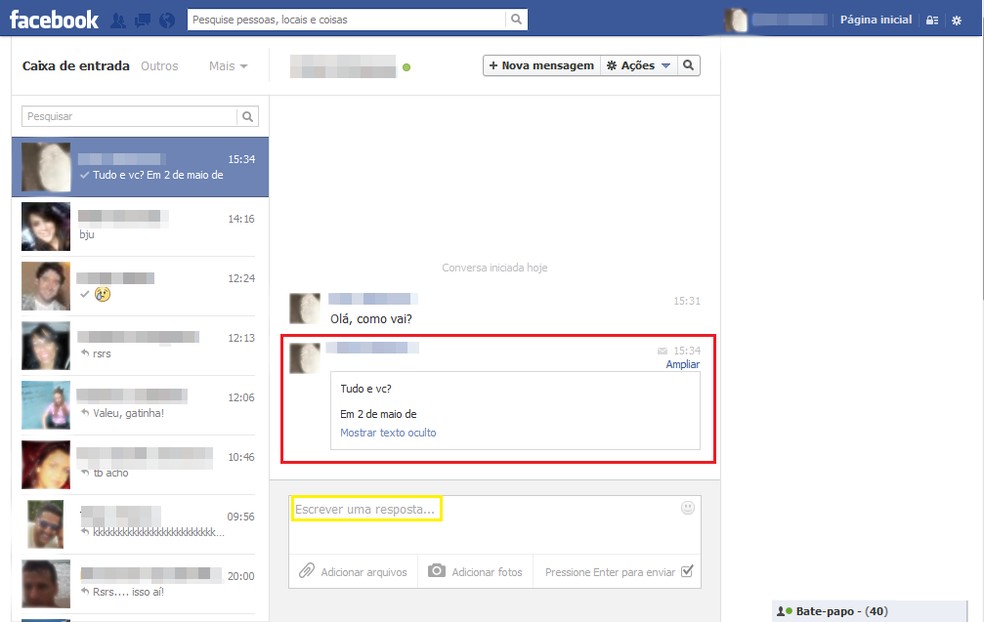Click the Pesquisar field in the sidebar
The image size is (984, 622).
pyautogui.click(x=130, y=116)
